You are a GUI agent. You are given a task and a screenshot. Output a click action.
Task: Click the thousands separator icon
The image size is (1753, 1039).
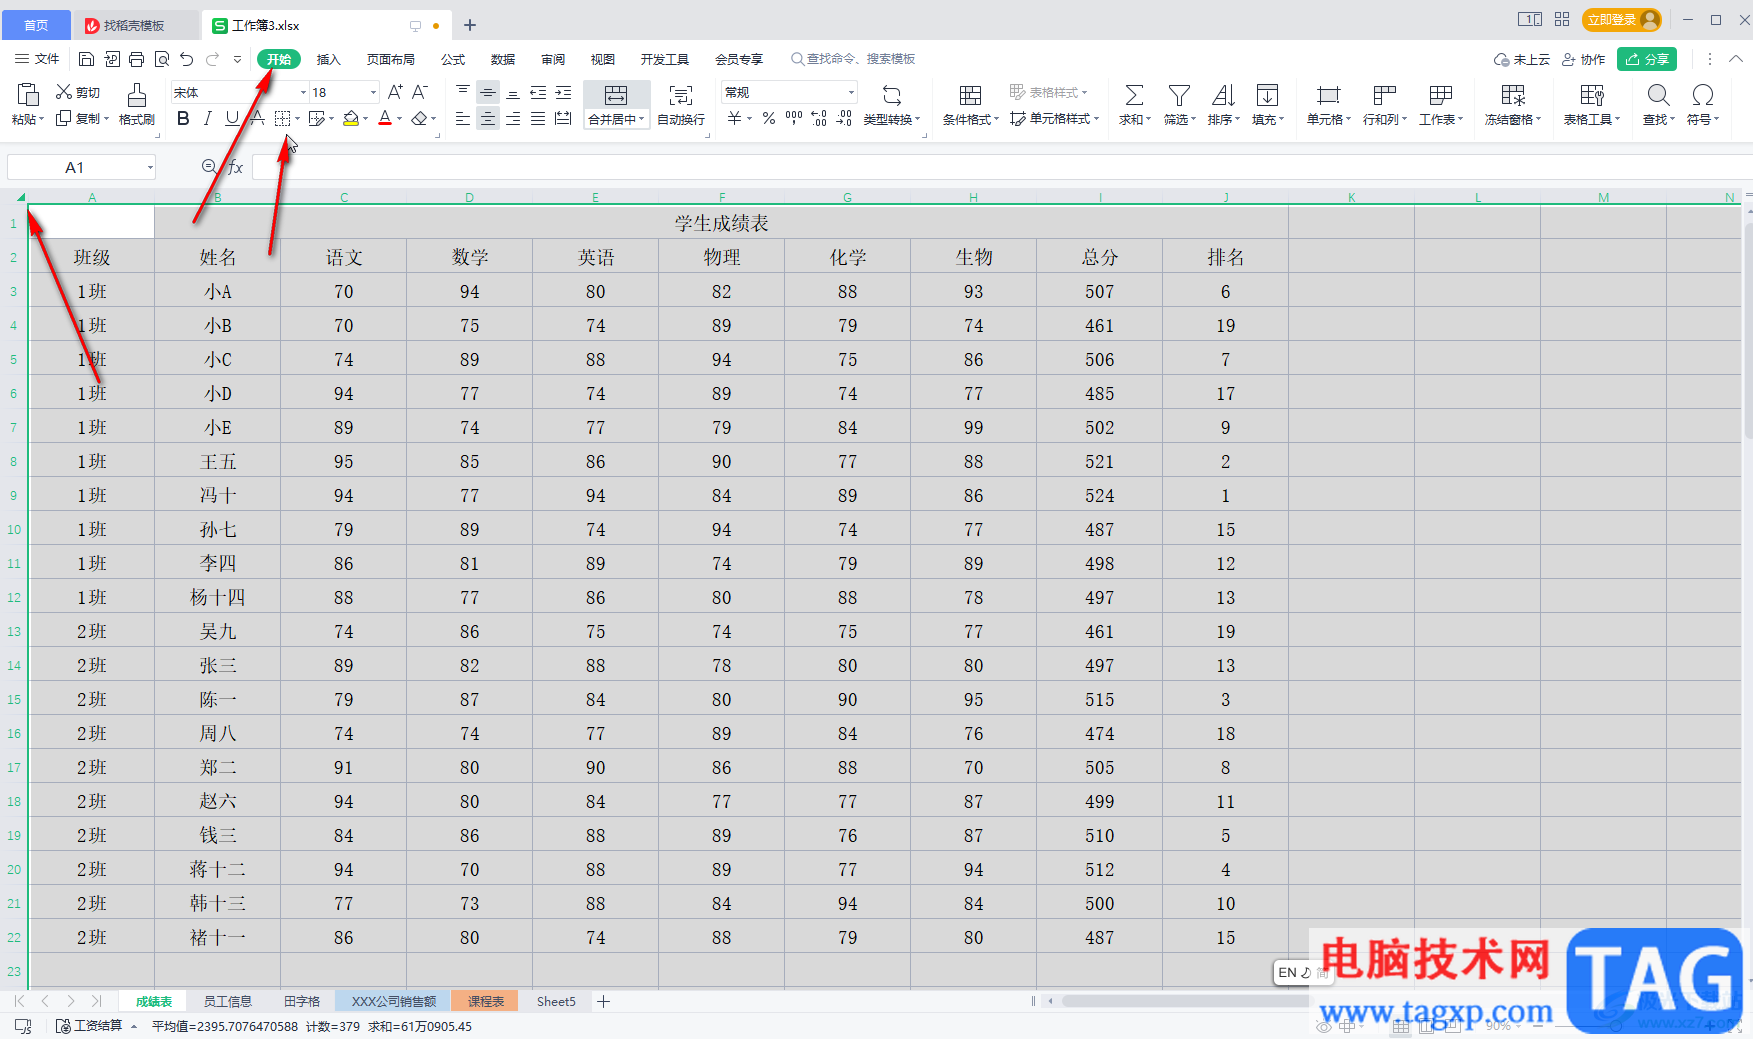point(794,118)
